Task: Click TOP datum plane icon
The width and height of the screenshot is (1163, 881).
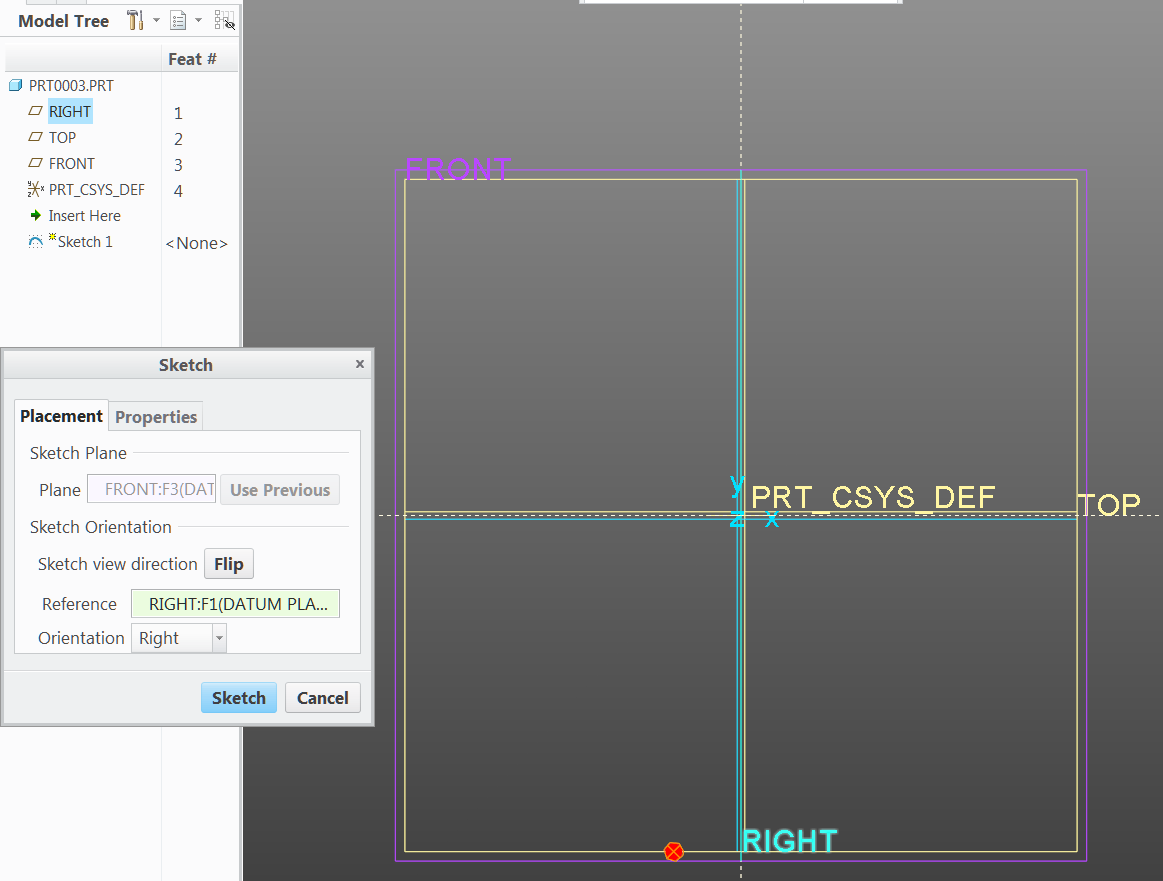Action: coord(36,136)
